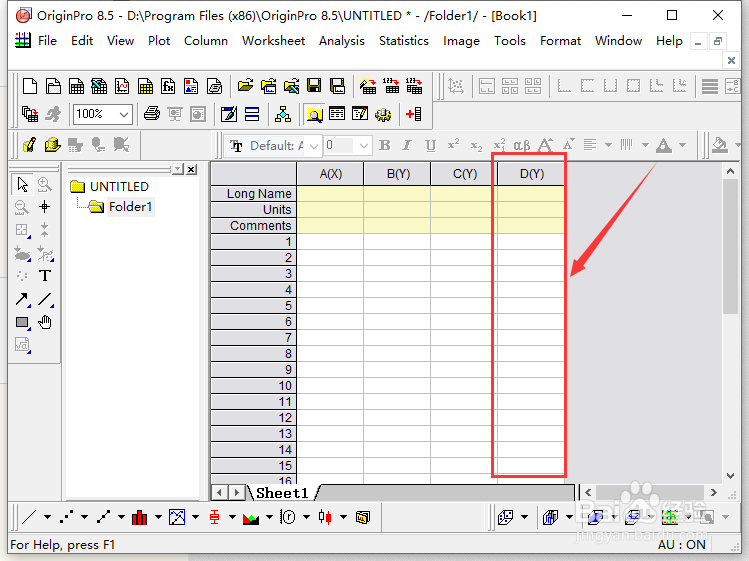This screenshot has height=561, width=749.
Task: Select Folder1 in the project tree
Action: [x=130, y=206]
